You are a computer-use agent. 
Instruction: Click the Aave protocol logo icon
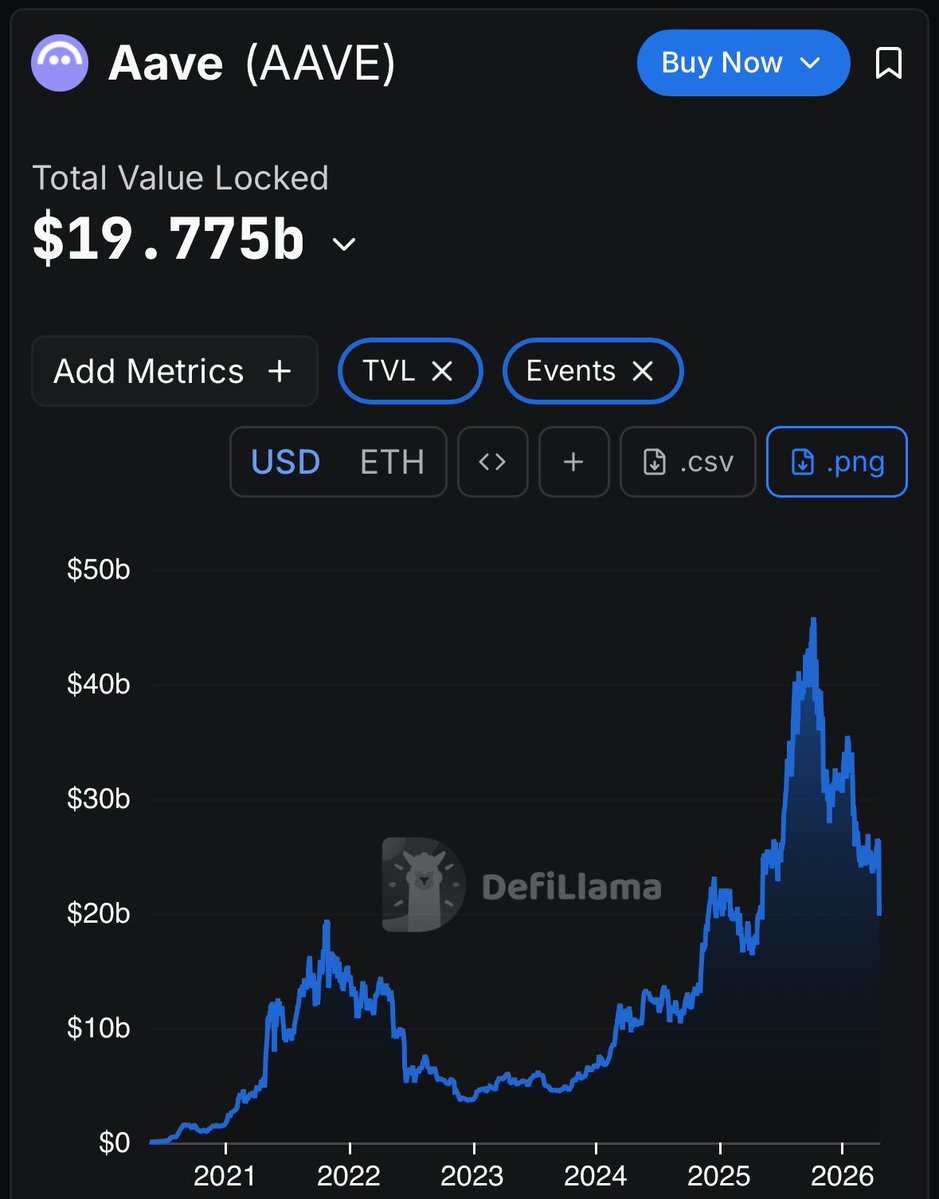pyautogui.click(x=61, y=64)
